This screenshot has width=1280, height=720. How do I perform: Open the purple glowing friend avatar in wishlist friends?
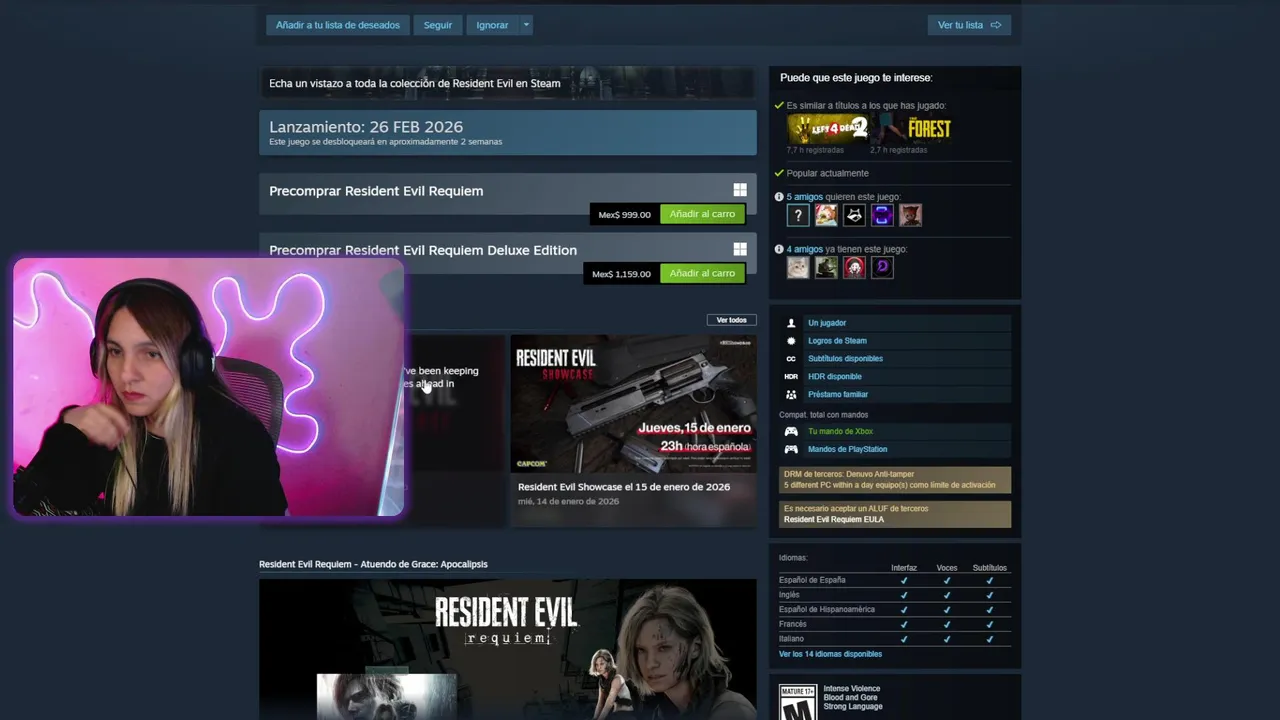click(882, 215)
